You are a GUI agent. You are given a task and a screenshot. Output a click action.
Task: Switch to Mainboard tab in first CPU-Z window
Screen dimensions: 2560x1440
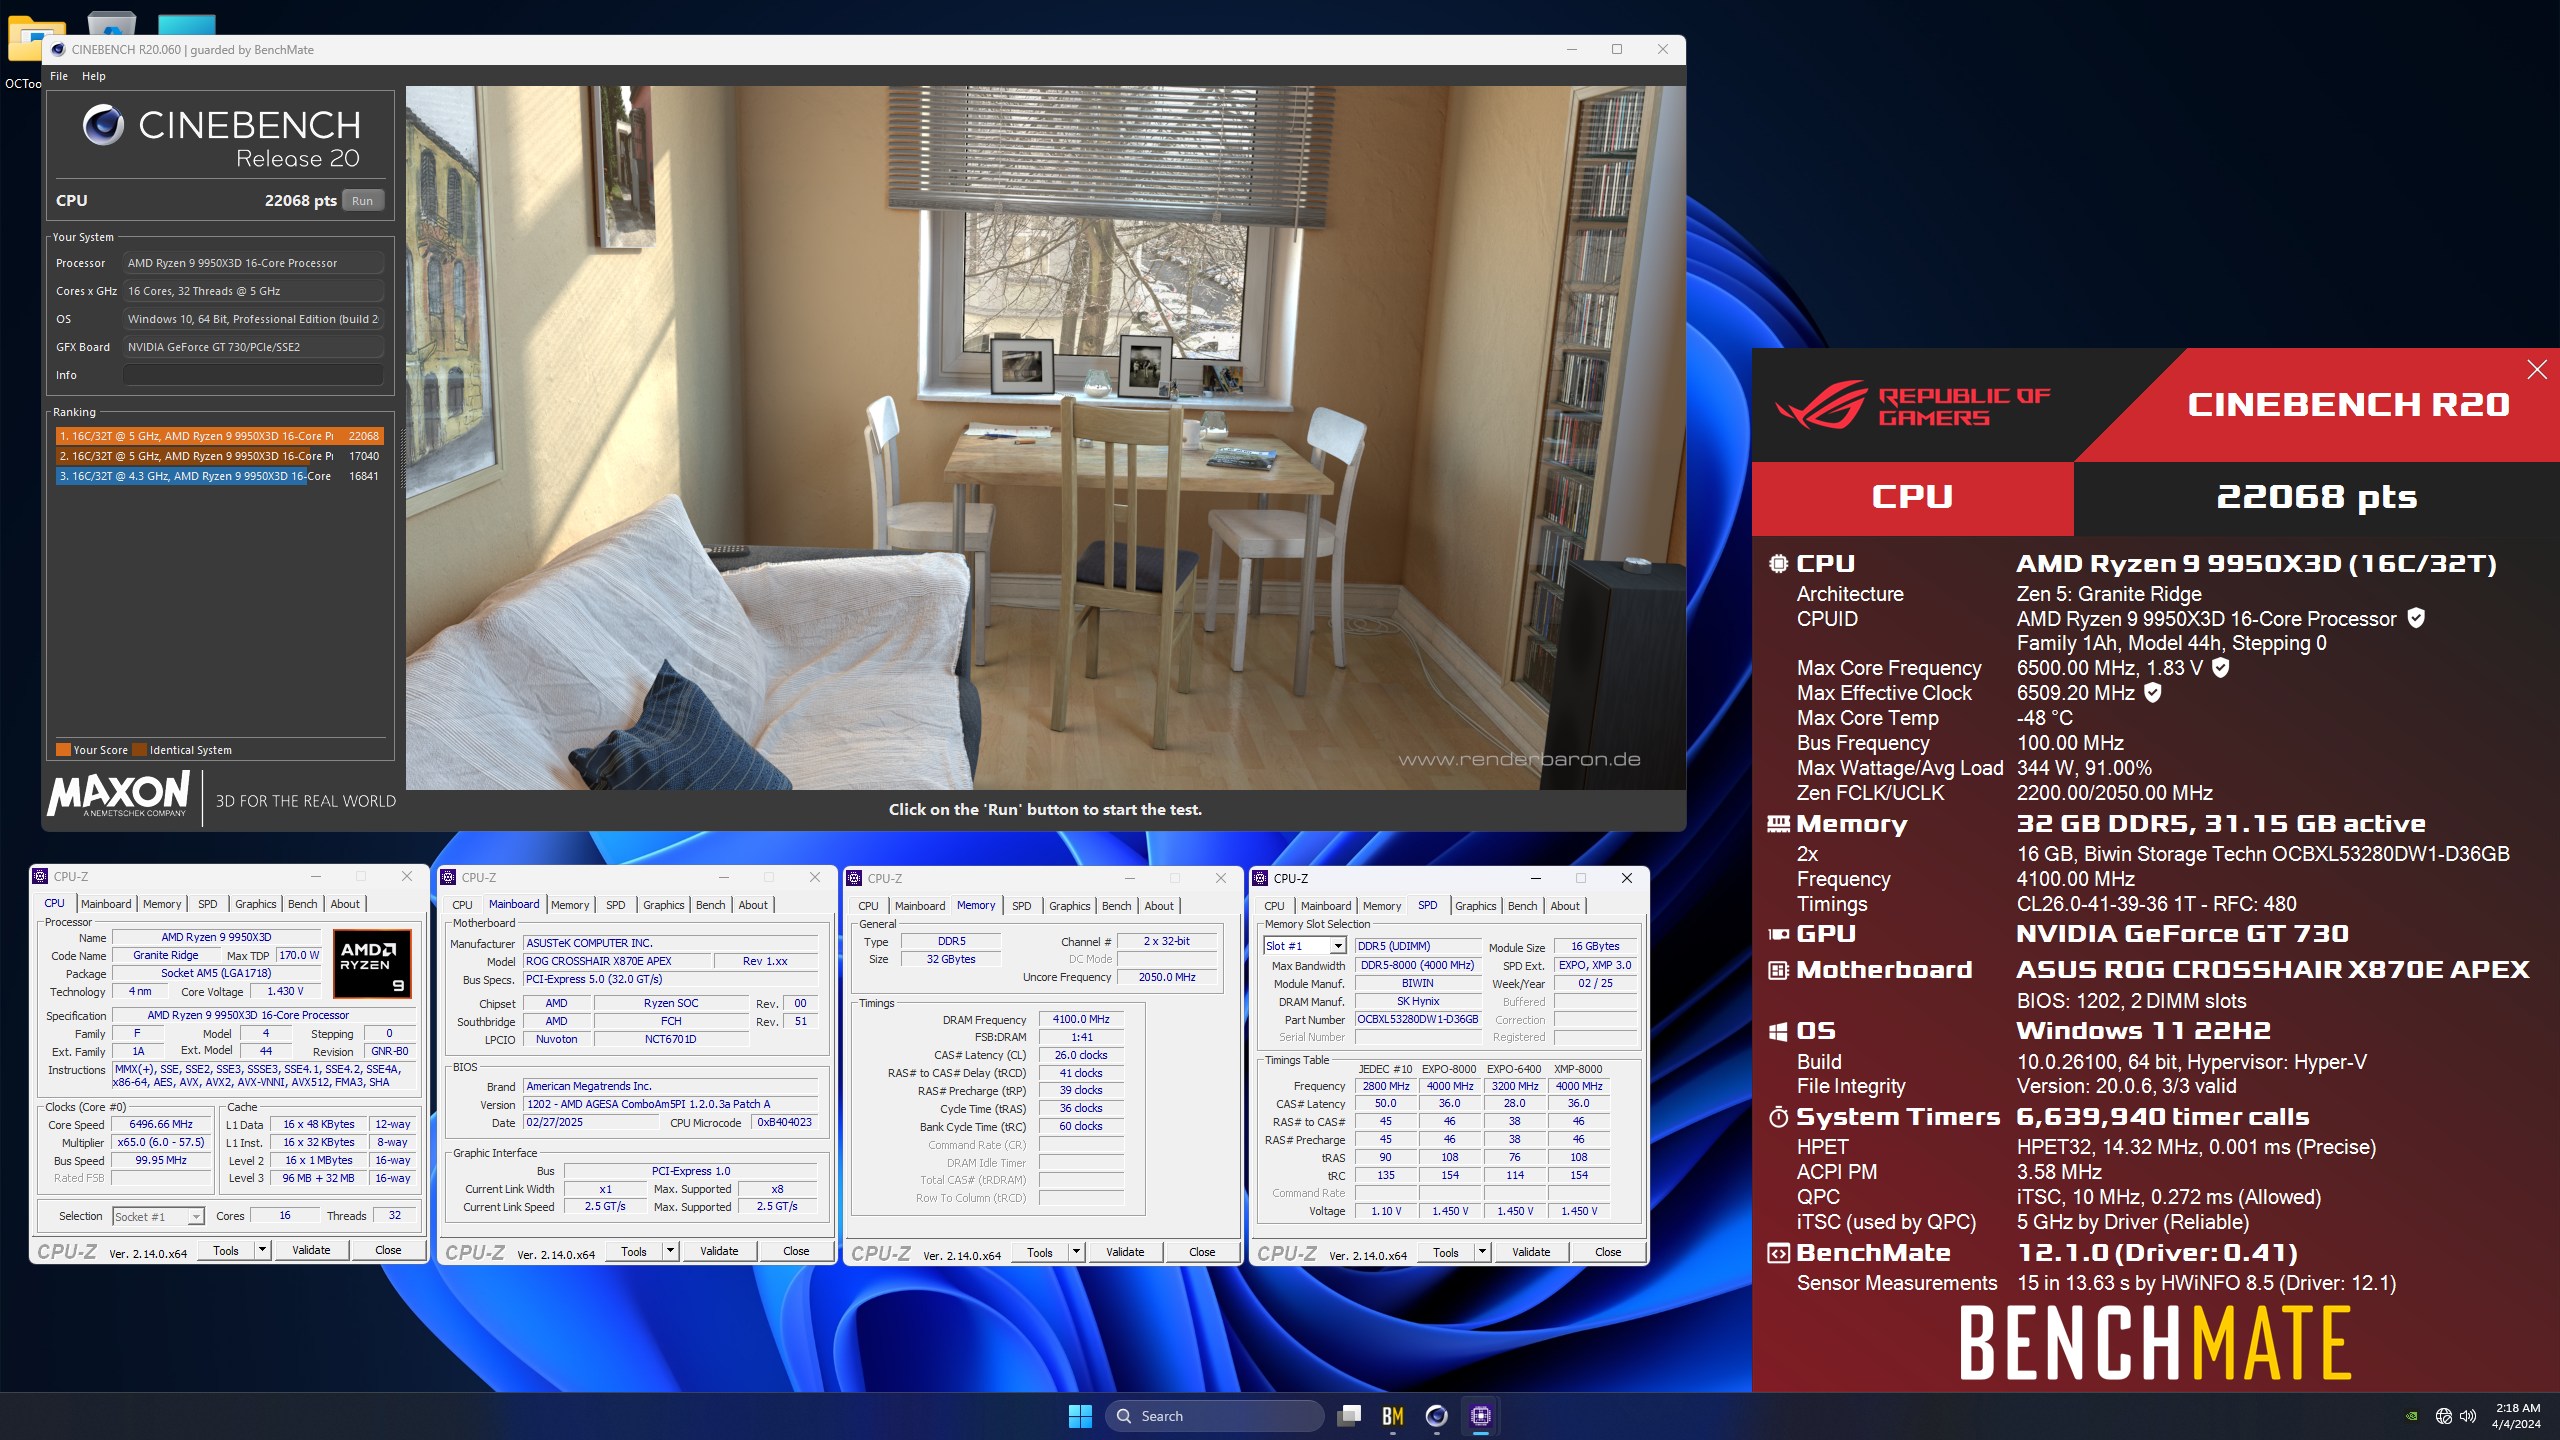pyautogui.click(x=106, y=904)
